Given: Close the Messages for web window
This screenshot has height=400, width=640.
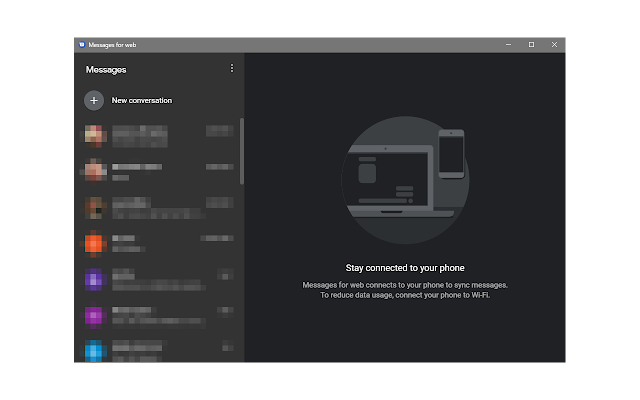Looking at the screenshot, I should click(554, 45).
